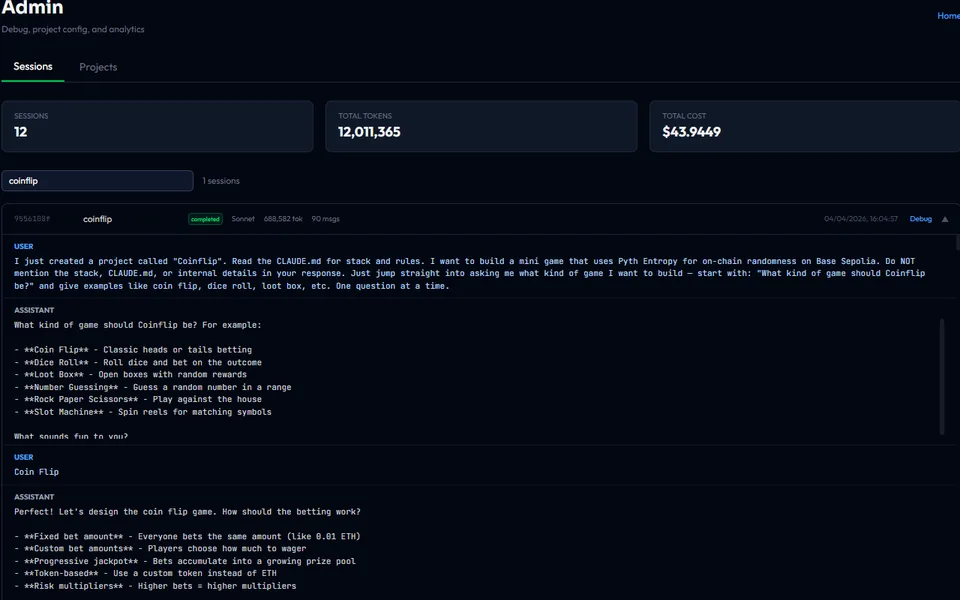Click the scrollbar of the first assistant message
This screenshot has height=600, width=960.
942,377
